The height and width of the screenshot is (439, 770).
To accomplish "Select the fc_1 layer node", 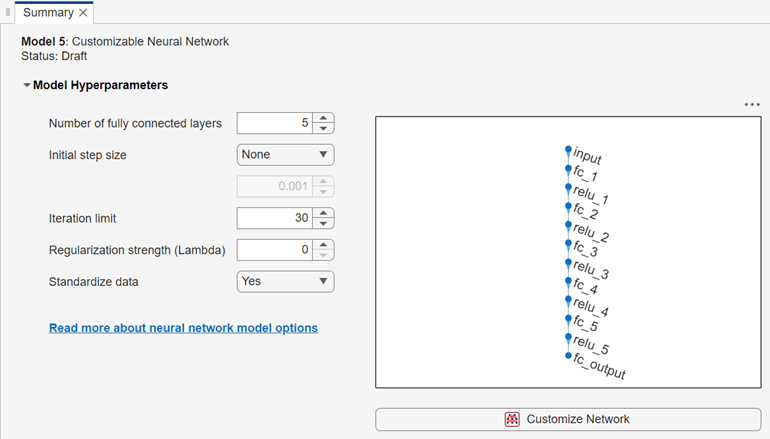I will coord(568,168).
